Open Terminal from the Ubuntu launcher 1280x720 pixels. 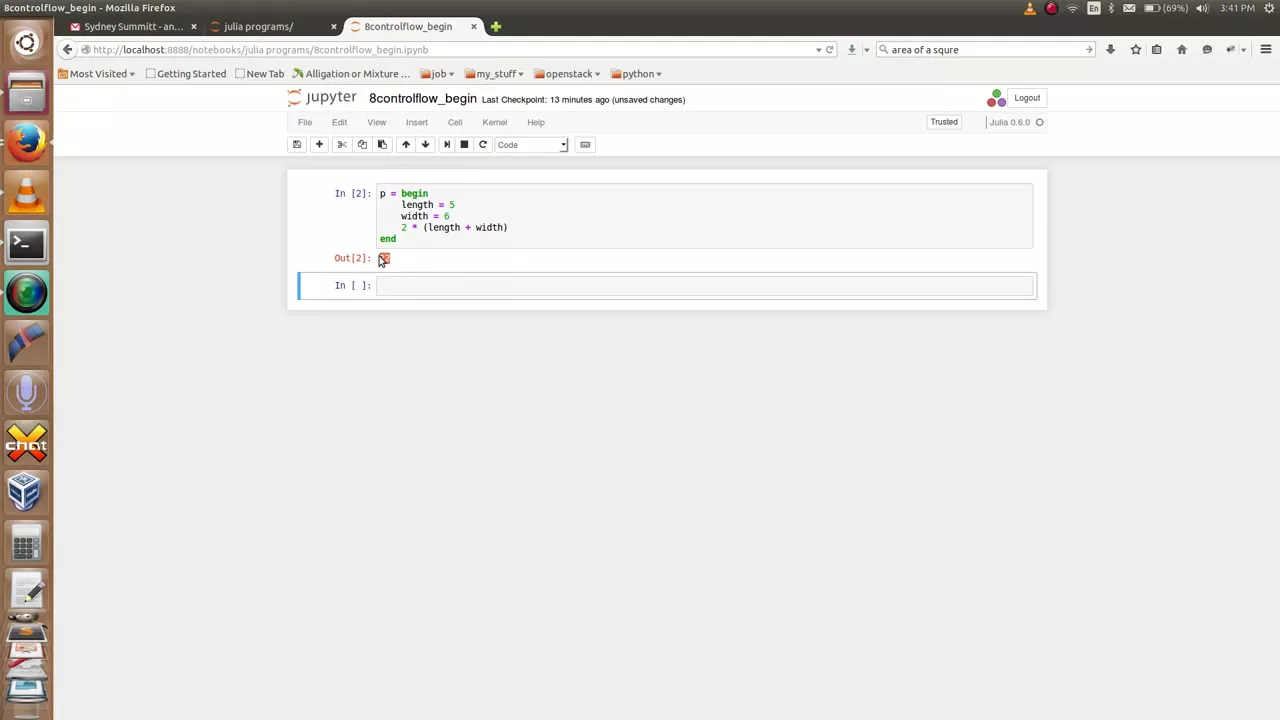coord(26,243)
